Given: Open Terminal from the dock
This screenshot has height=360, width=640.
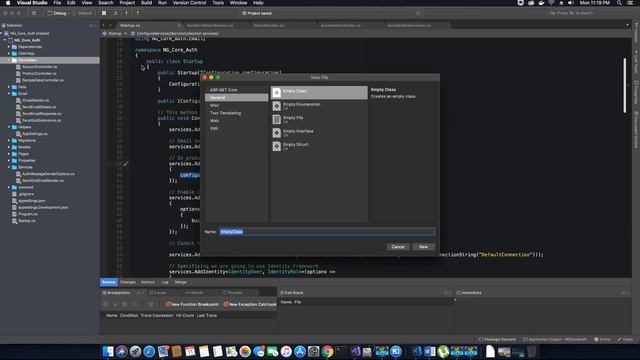Looking at the screenshot, I should coord(341,351).
